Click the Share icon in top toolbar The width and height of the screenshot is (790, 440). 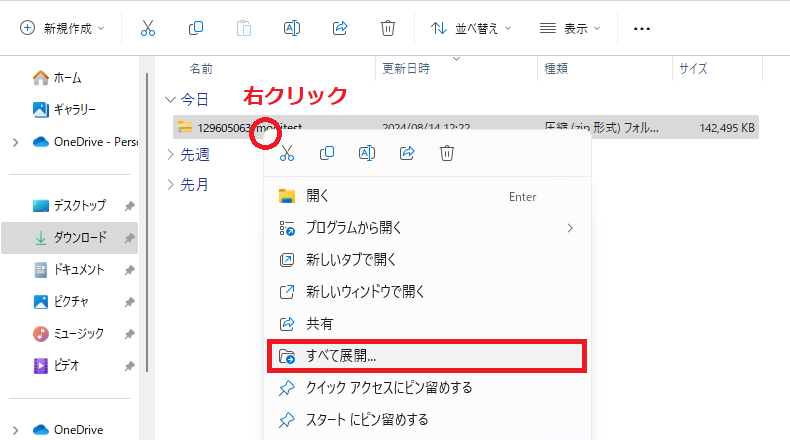(340, 28)
